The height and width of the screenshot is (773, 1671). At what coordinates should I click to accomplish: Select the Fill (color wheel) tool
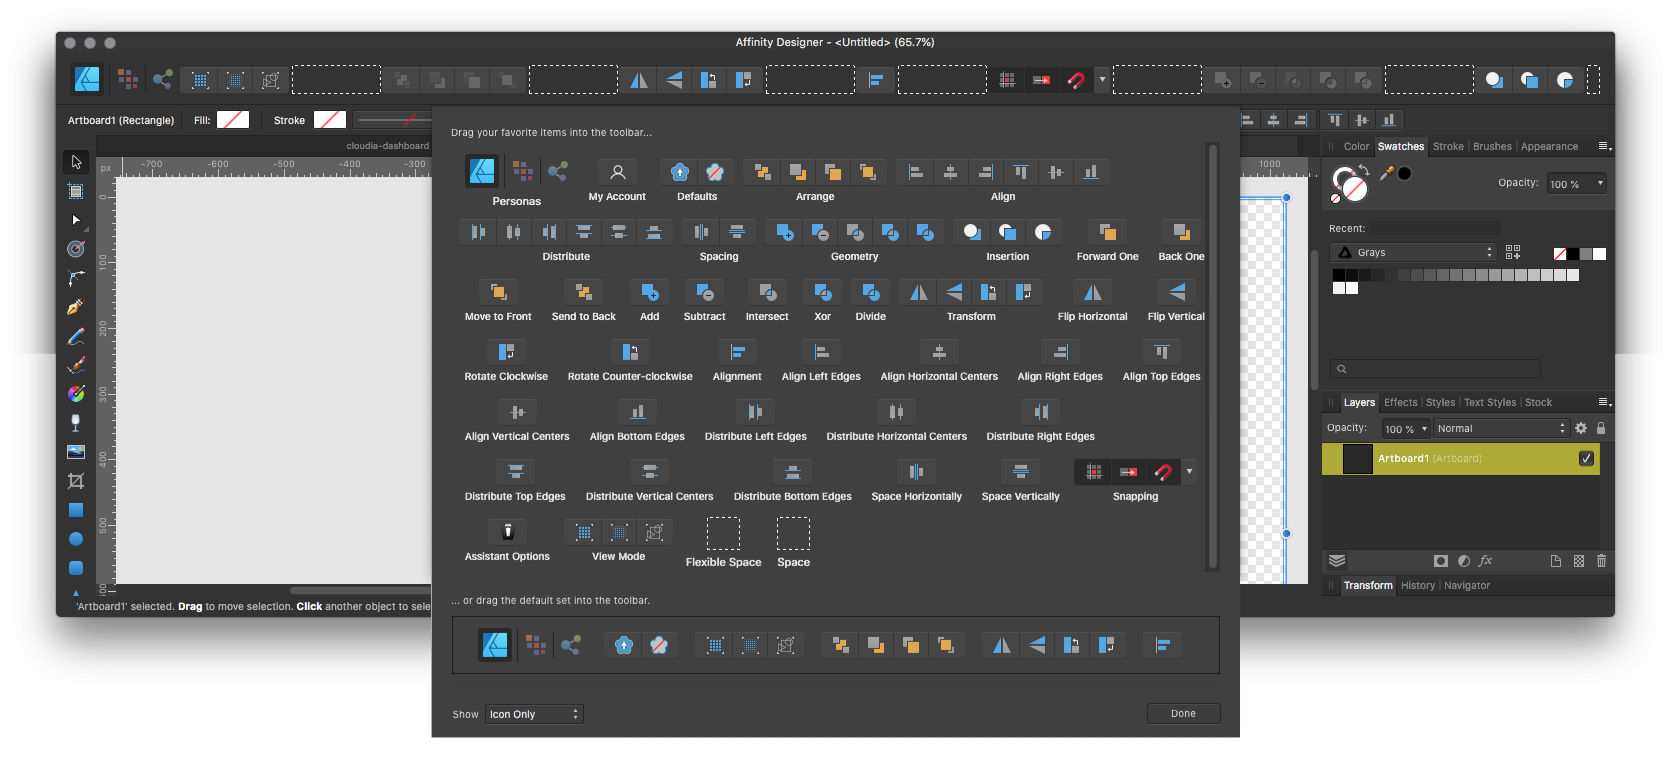click(76, 394)
